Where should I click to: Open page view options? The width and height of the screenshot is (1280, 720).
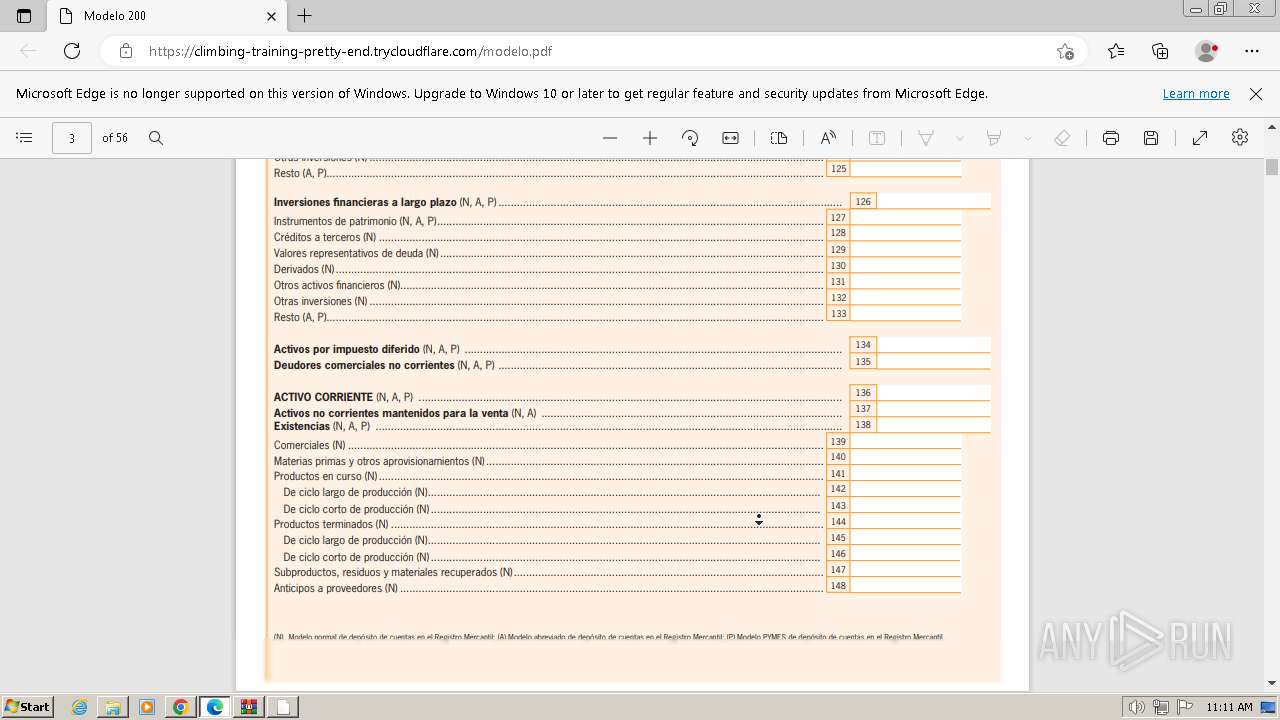[779, 138]
